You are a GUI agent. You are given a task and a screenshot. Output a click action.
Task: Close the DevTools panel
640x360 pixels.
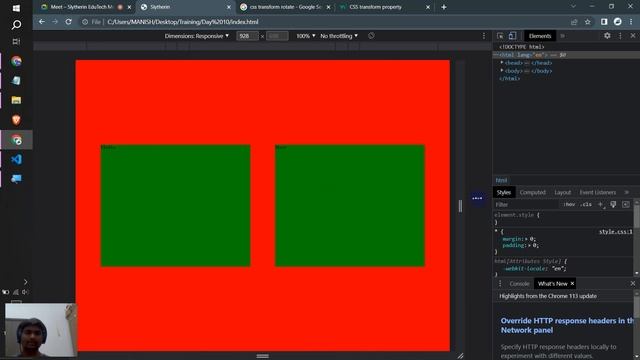click(633, 36)
